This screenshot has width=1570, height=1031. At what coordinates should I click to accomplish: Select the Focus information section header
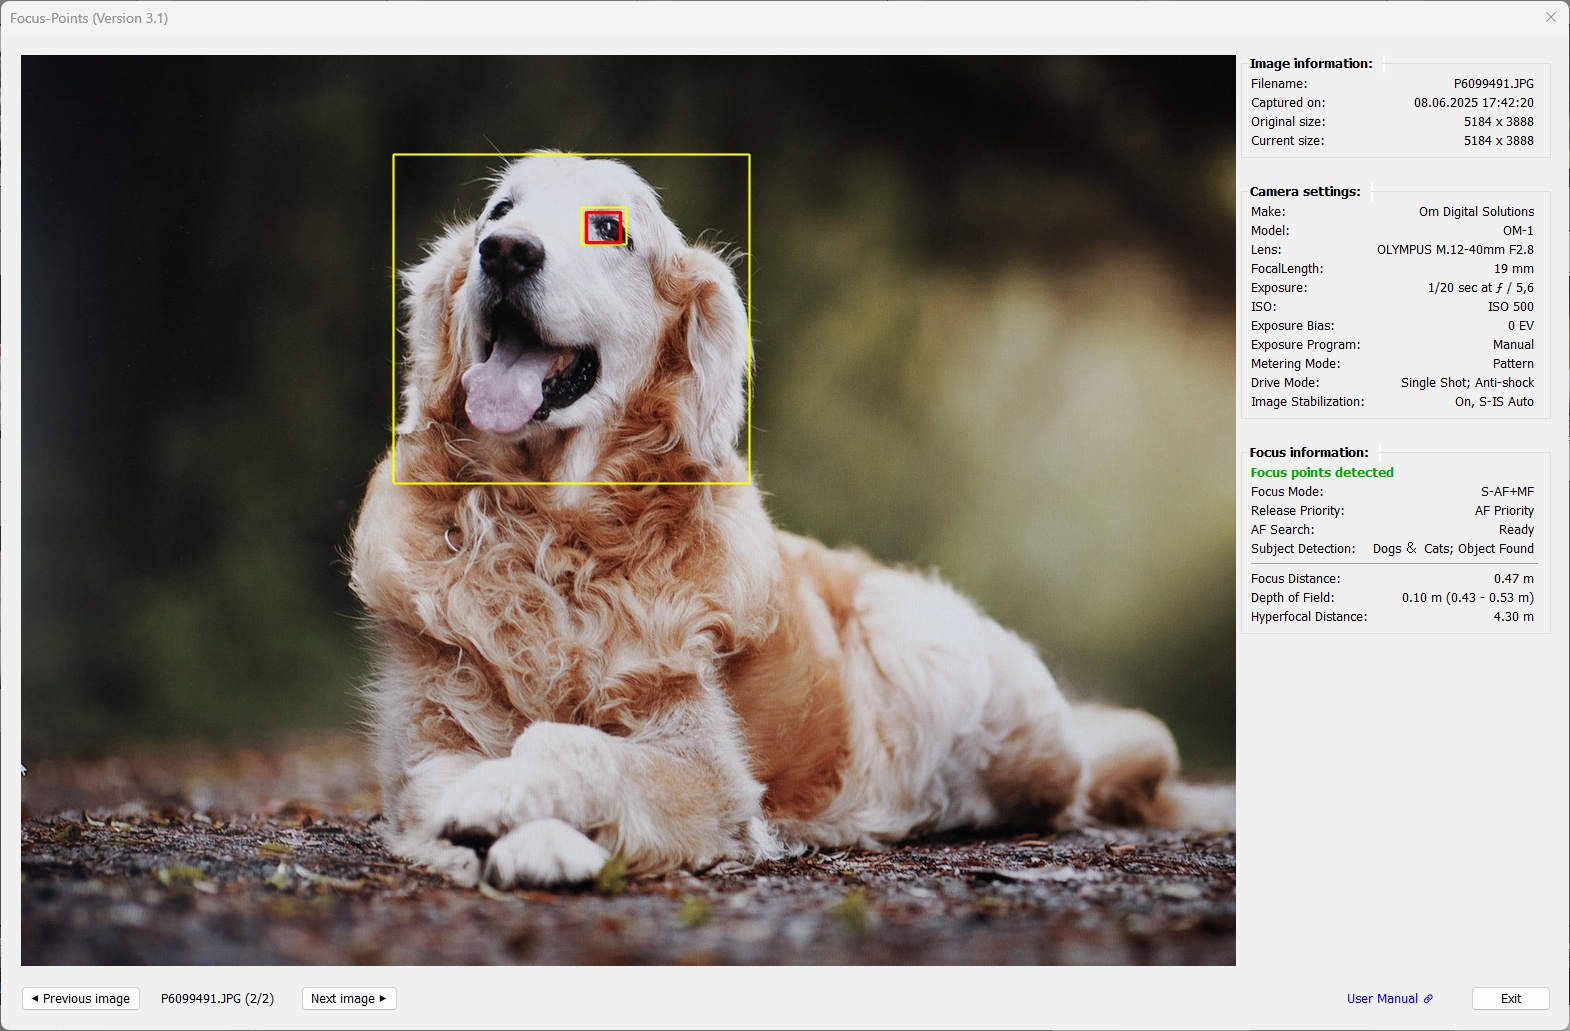[1308, 452]
